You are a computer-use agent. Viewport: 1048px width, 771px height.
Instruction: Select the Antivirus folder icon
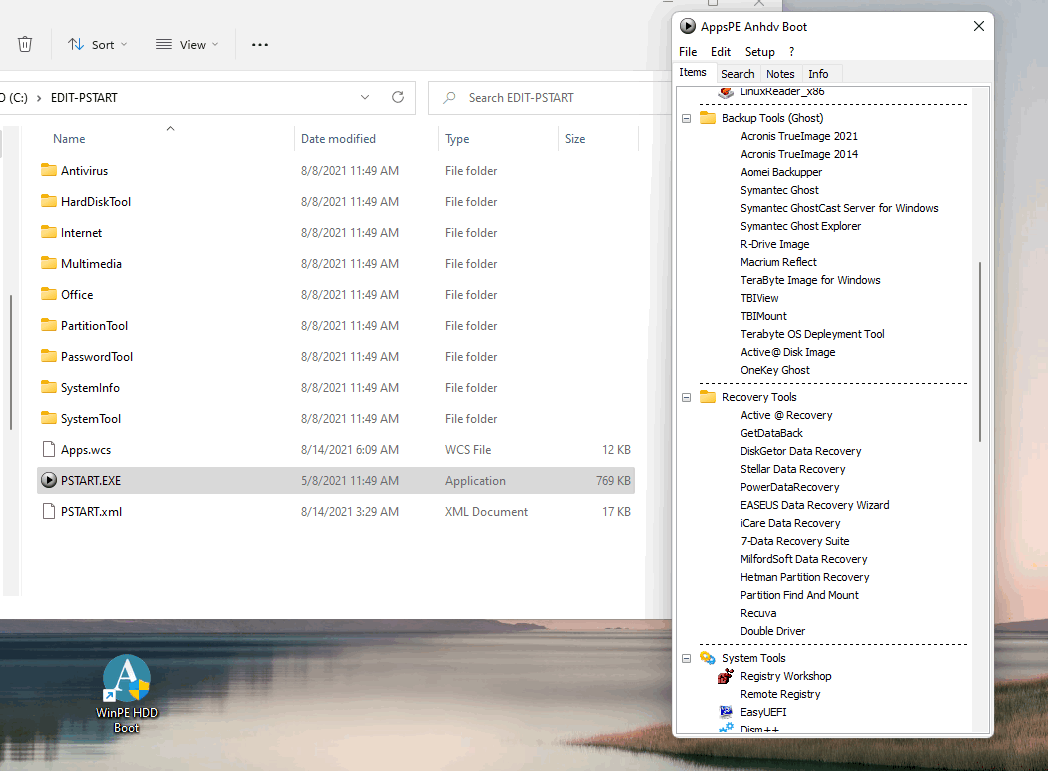(49, 170)
